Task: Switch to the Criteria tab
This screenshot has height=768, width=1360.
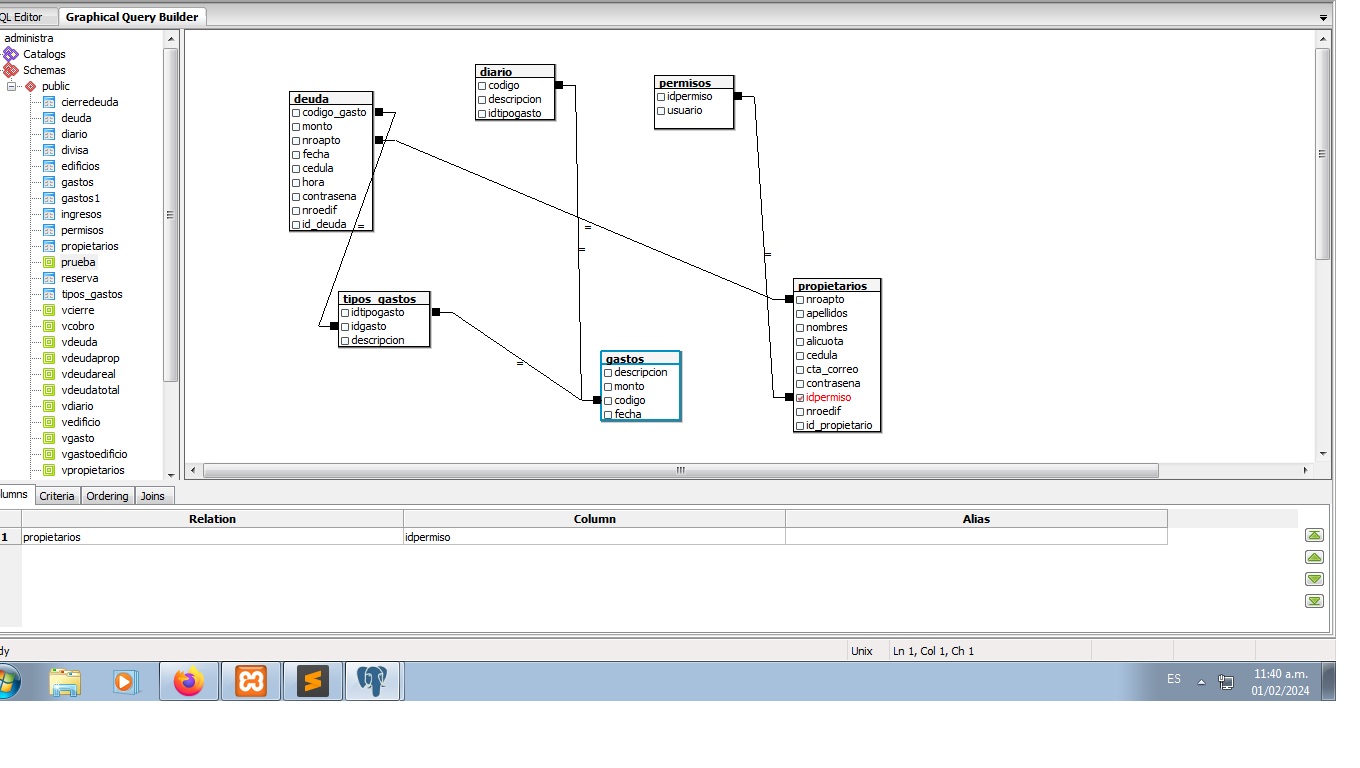Action: [57, 496]
